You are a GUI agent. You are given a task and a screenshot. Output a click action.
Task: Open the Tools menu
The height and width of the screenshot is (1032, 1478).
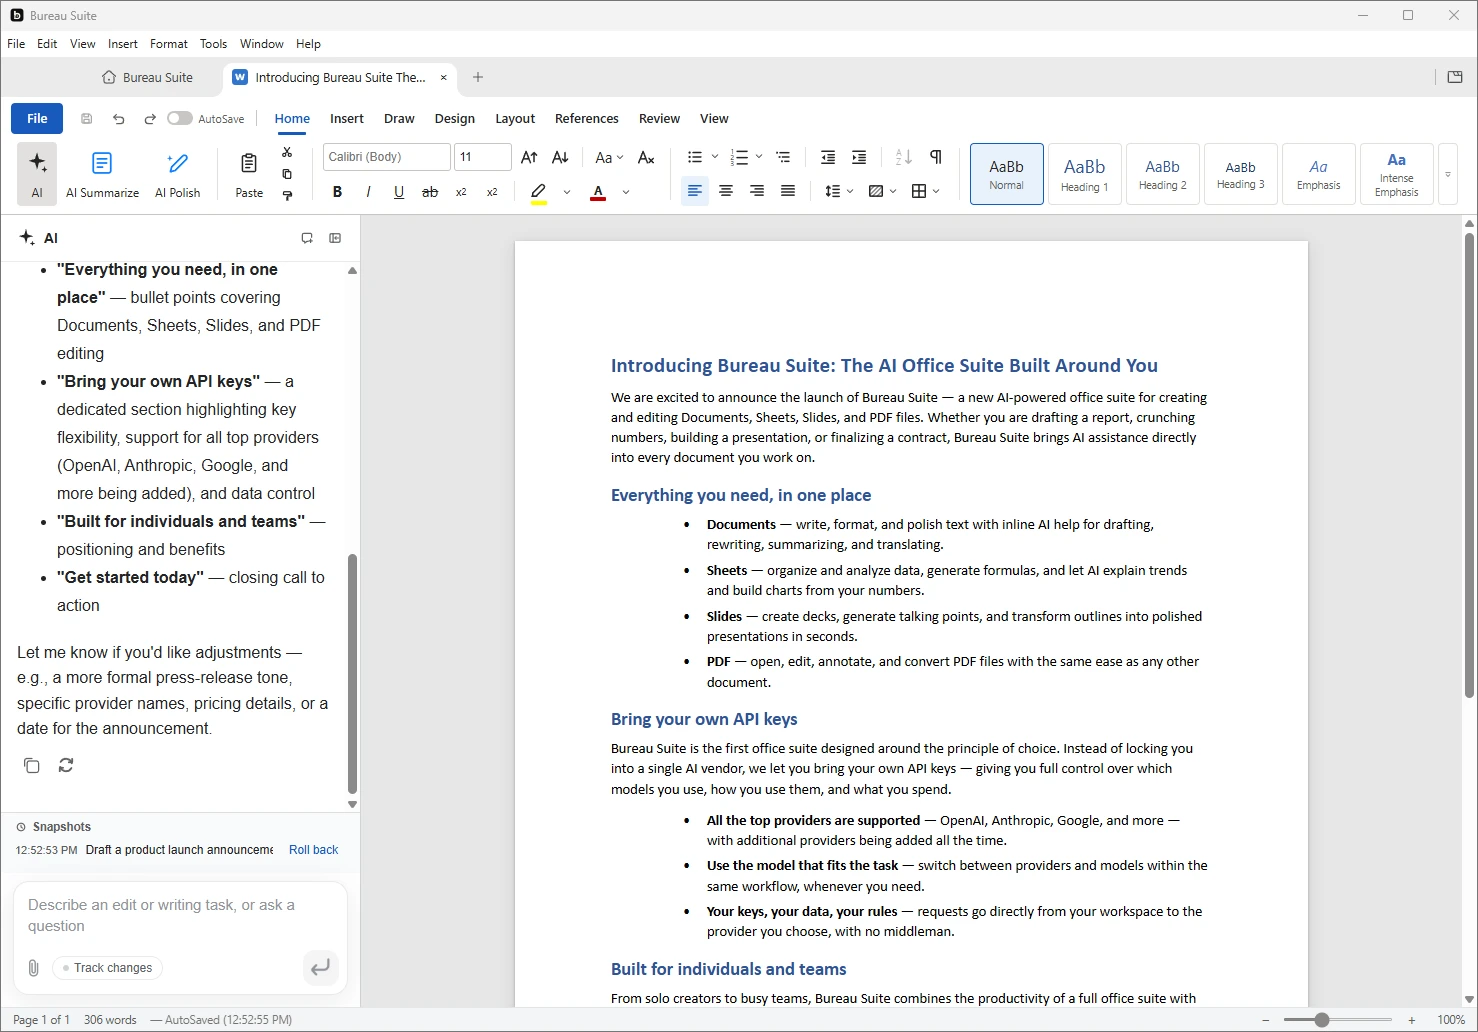tap(213, 44)
